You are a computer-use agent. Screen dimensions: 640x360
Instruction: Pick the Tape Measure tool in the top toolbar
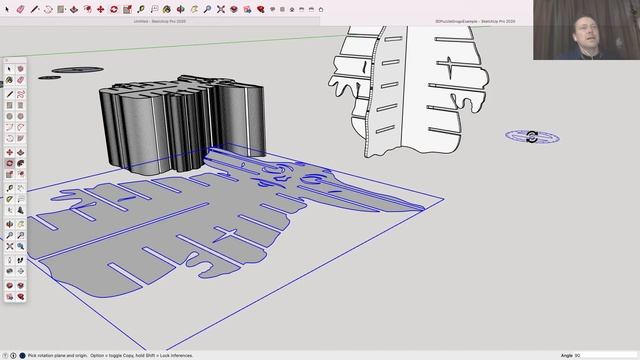click(141, 9)
